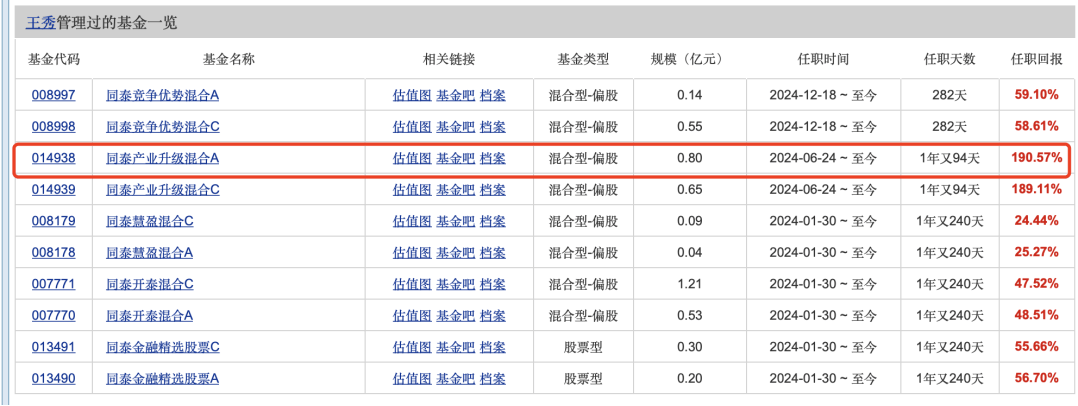
Task: Open fund code 008997 link
Action: [52, 95]
